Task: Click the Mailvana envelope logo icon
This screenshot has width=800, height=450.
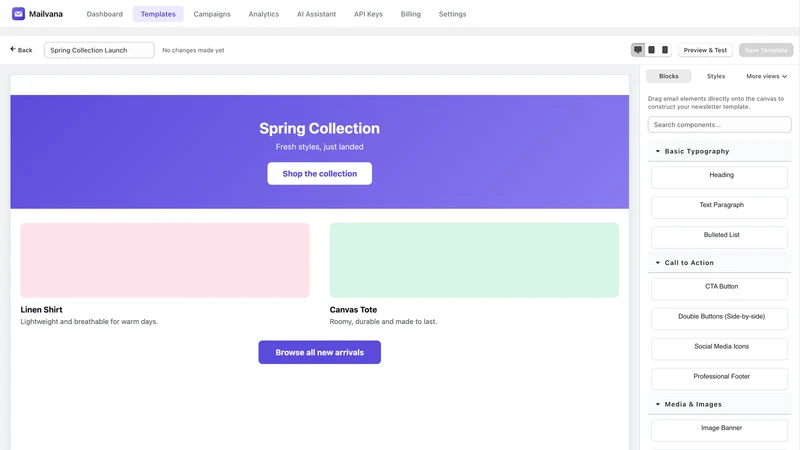Action: pyautogui.click(x=18, y=14)
